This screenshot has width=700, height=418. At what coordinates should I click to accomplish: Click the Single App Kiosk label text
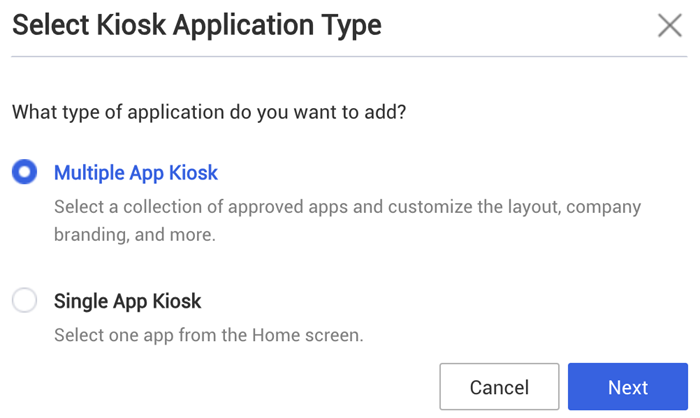click(128, 301)
